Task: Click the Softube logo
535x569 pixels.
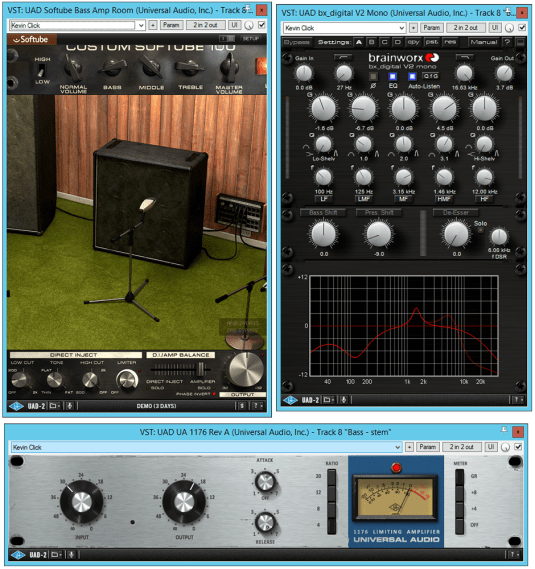Action: coord(31,39)
